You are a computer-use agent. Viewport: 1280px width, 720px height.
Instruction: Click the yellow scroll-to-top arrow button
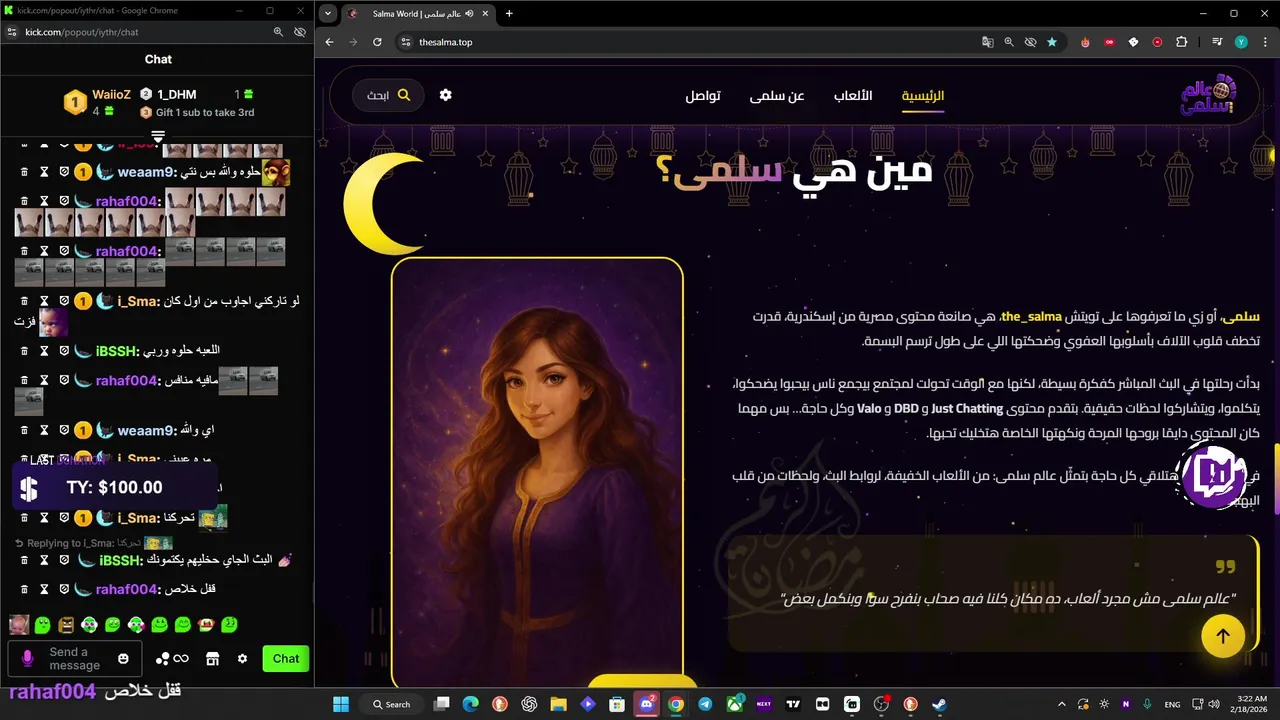click(x=1223, y=635)
